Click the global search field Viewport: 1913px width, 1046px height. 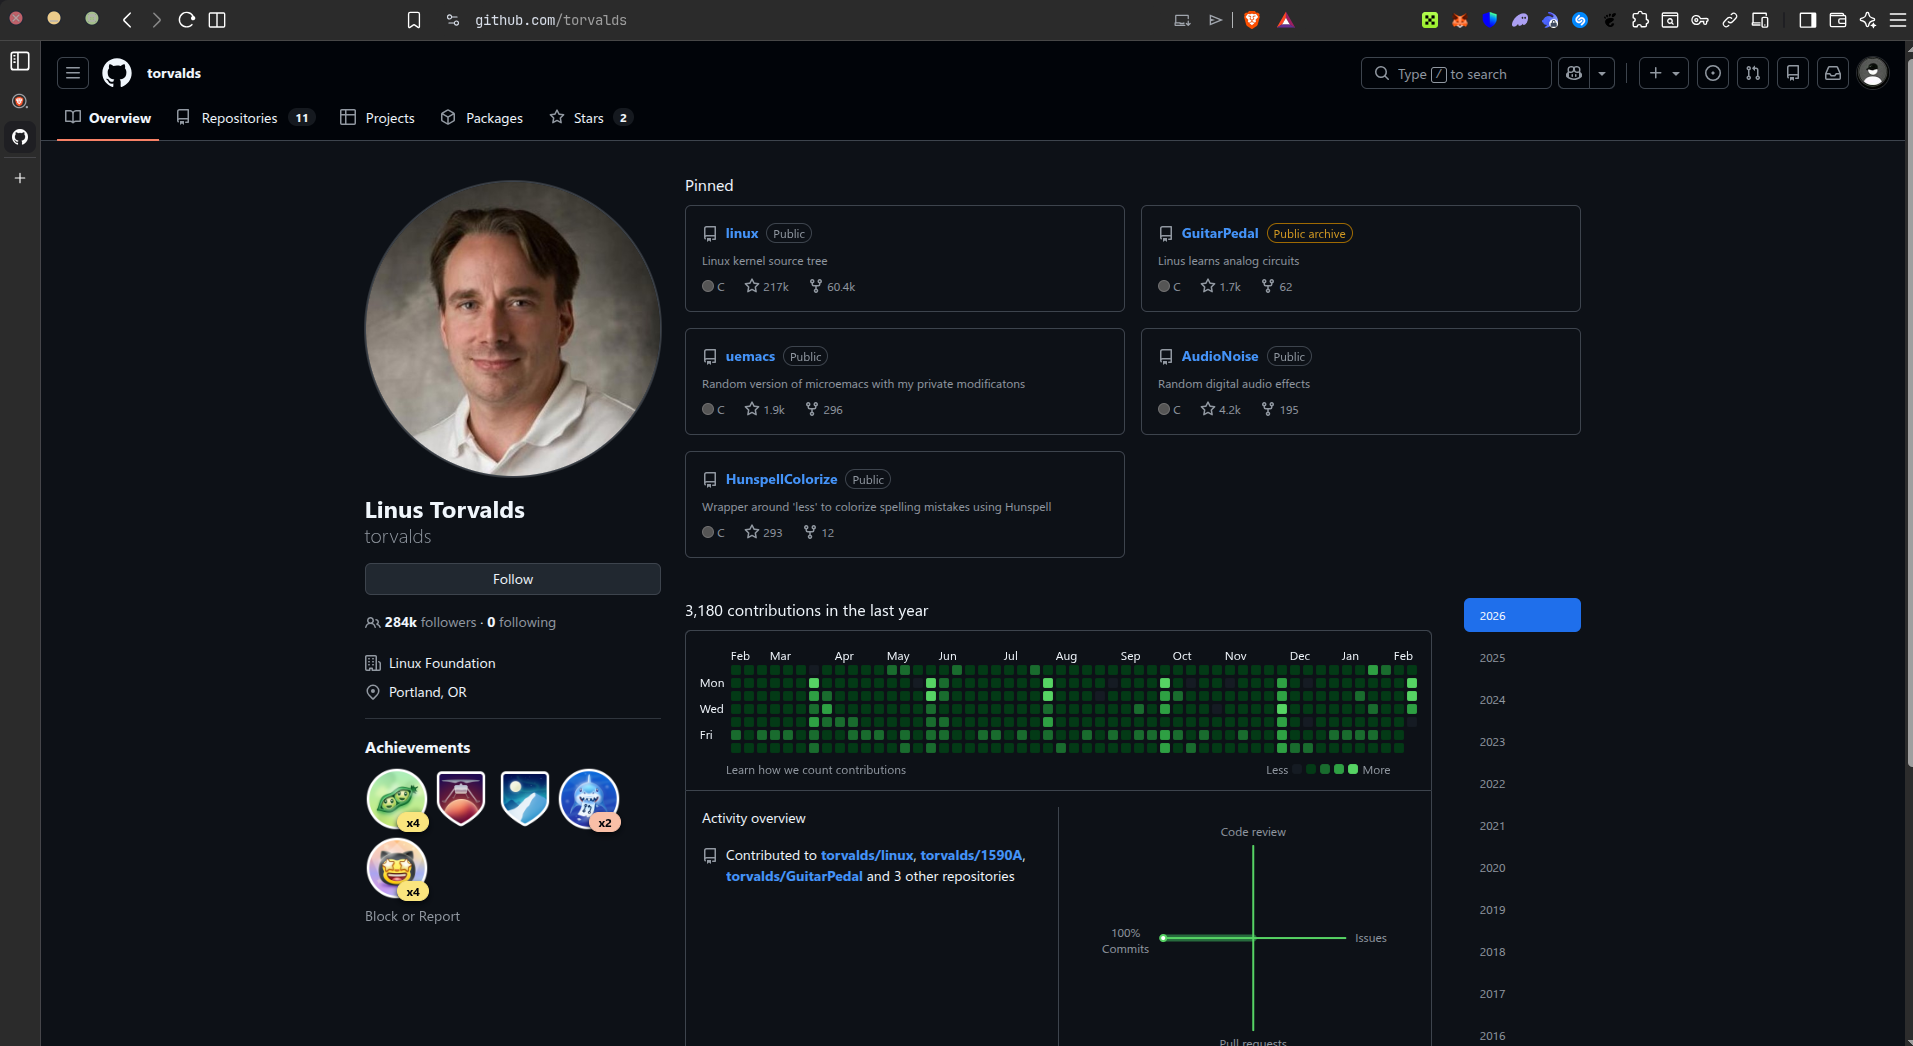tap(1455, 73)
